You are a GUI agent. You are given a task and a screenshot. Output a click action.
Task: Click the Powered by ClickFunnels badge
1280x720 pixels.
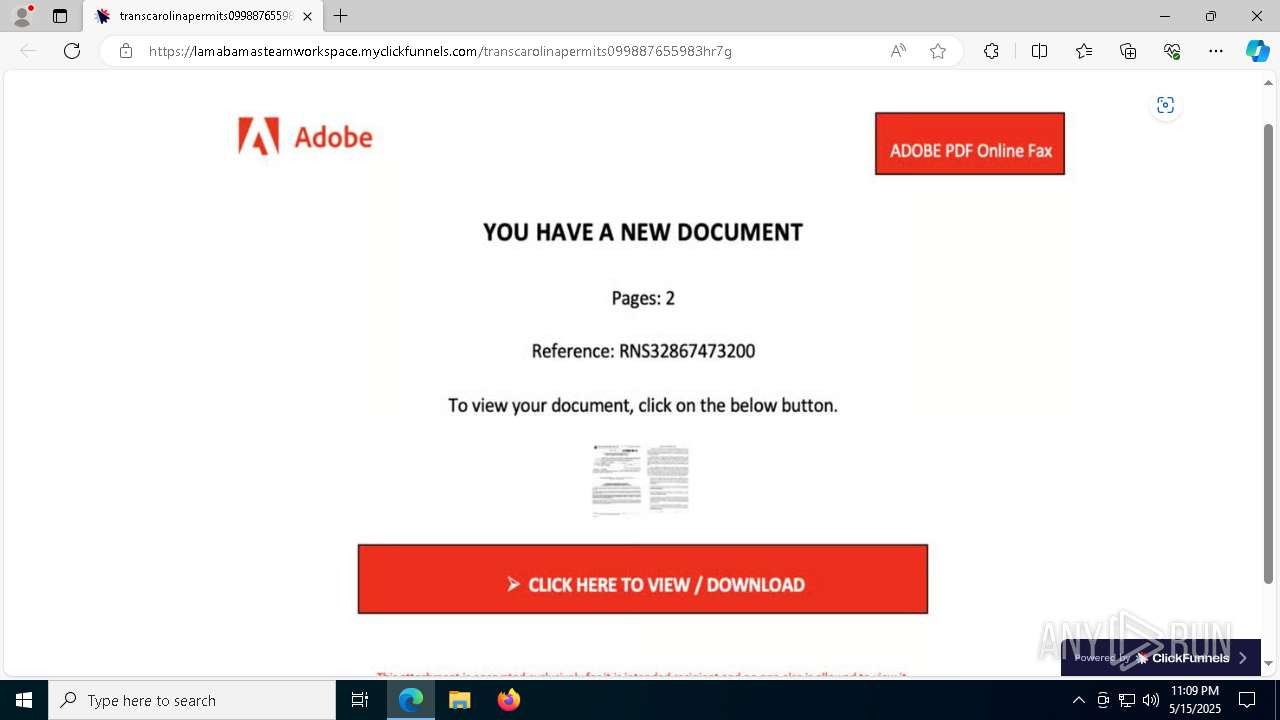(1161, 658)
